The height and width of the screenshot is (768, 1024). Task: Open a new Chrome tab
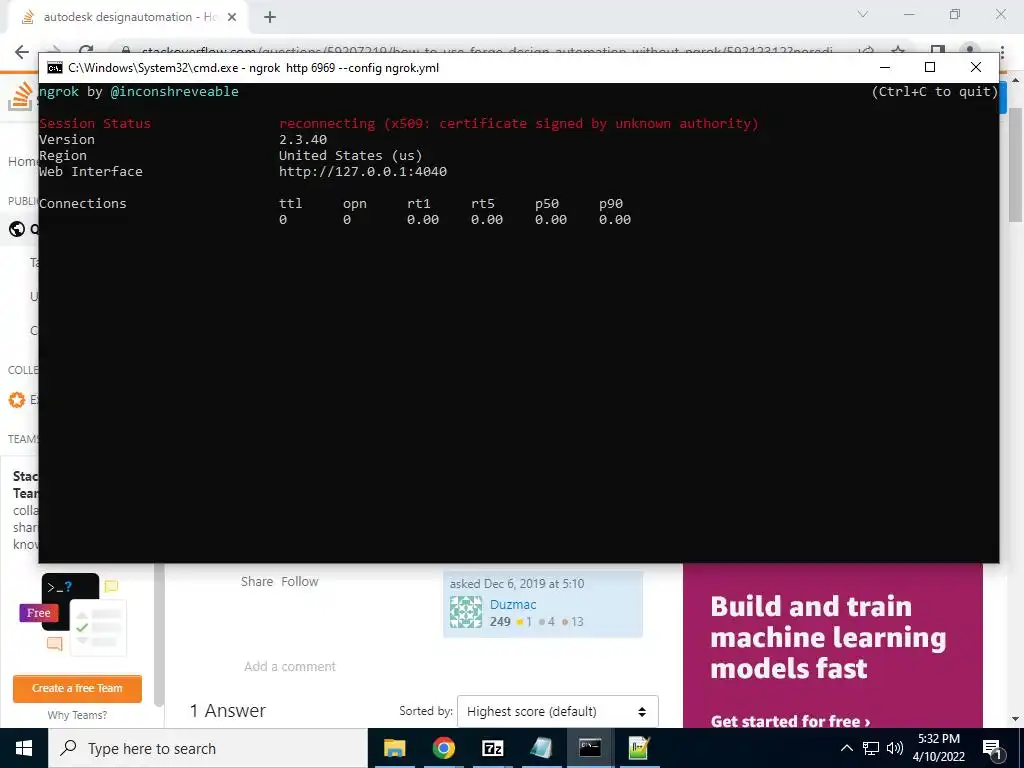pyautogui.click(x=270, y=17)
